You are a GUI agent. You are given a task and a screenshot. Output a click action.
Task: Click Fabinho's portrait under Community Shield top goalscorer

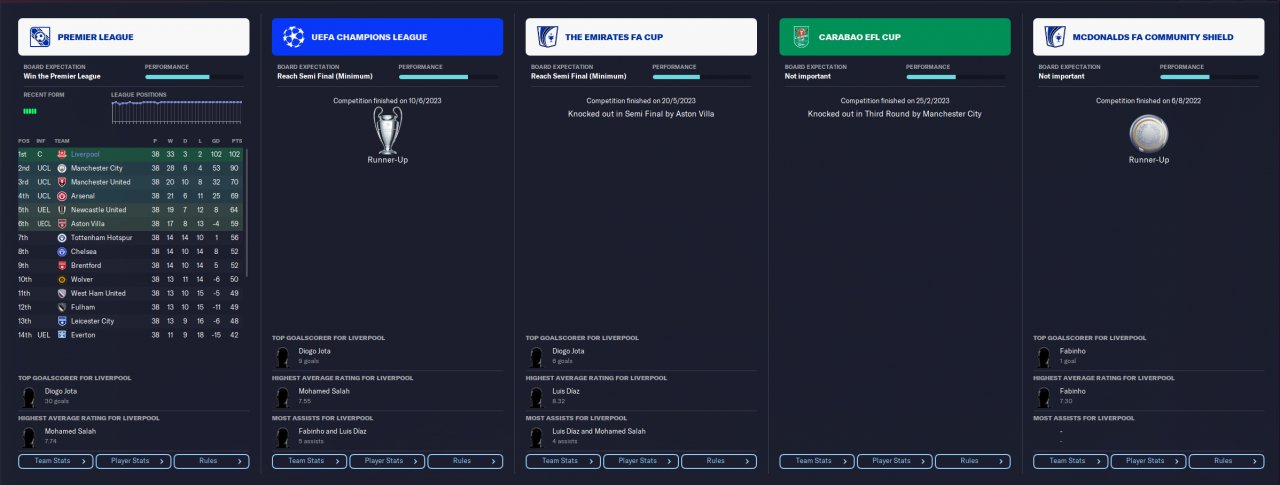[1044, 355]
